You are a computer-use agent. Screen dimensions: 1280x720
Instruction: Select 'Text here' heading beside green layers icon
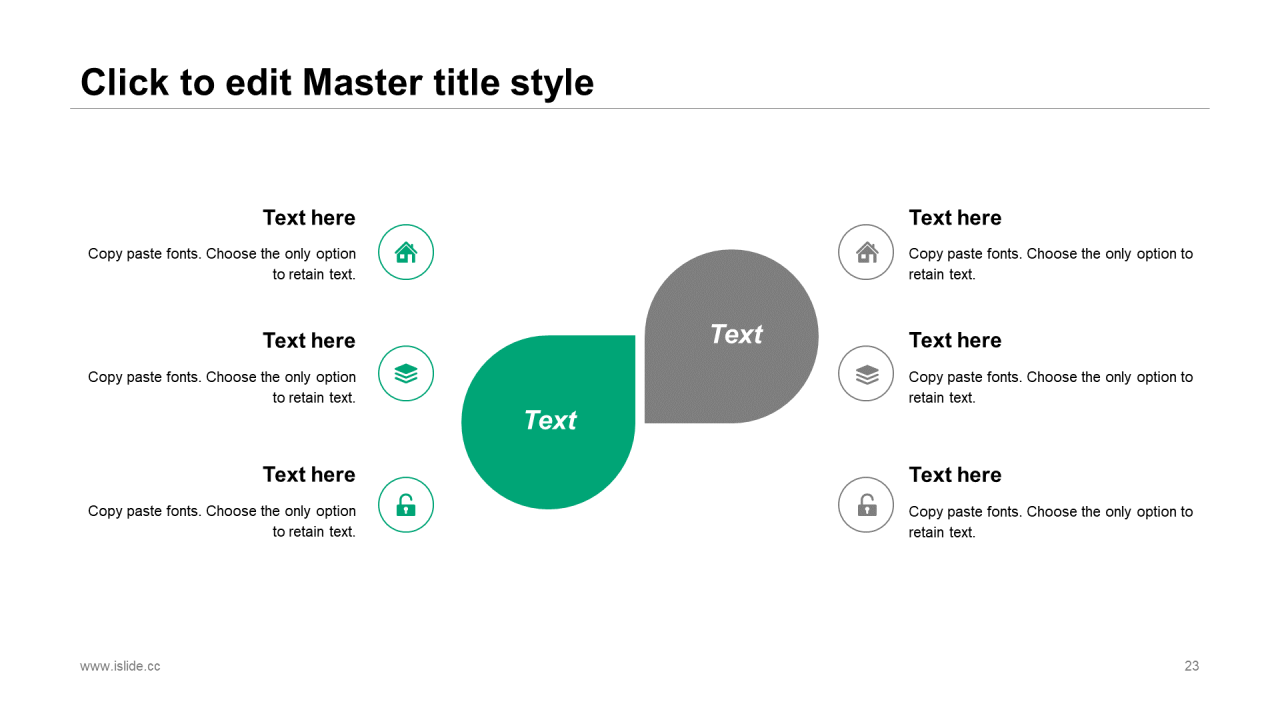tap(309, 341)
